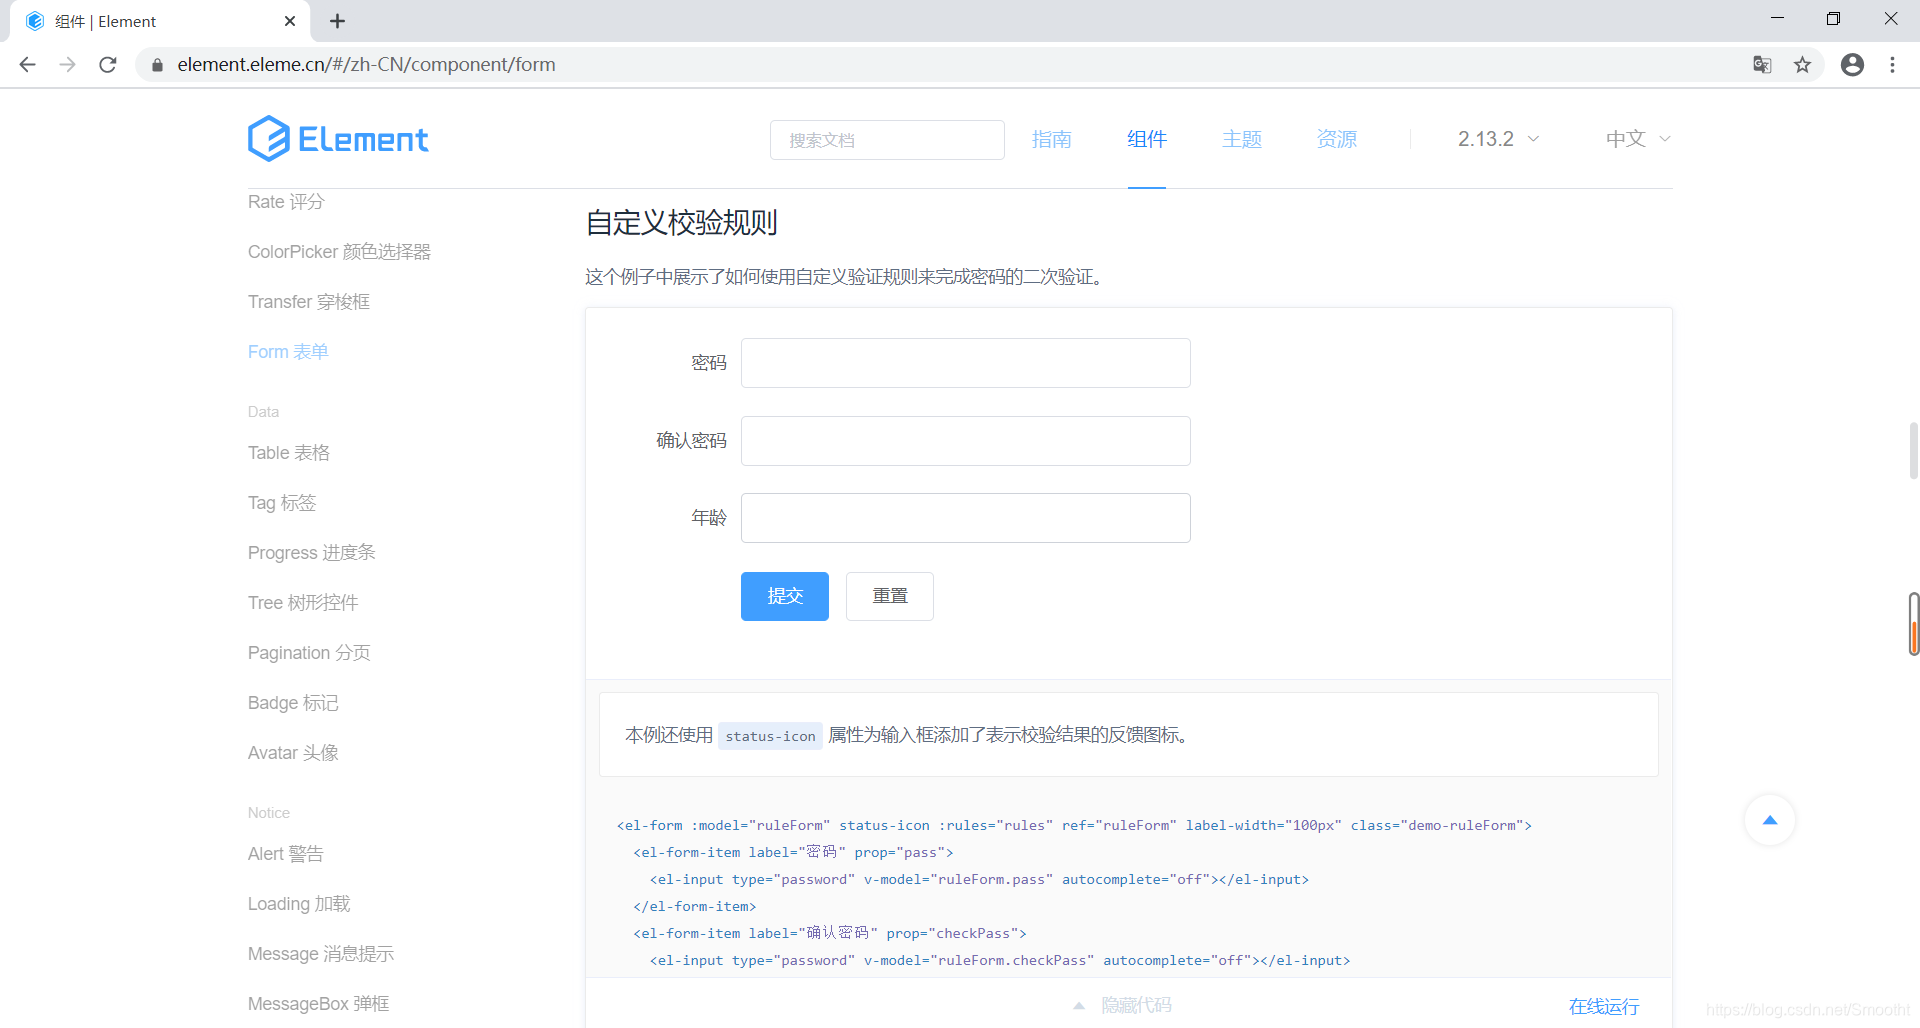This screenshot has width=1920, height=1028.
Task: Open the 指南 nav tab
Action: (1052, 139)
